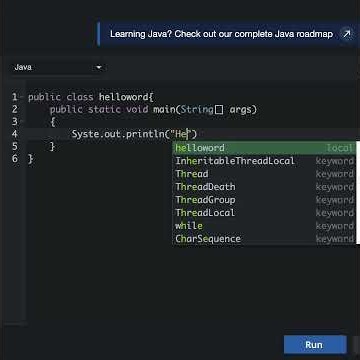Click line number 3 in gutter

pos(14,122)
